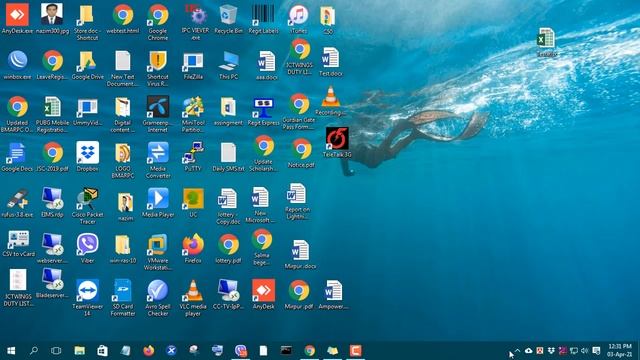Viewport: 640px width, 360px height.
Task: Select the TeleTalk 3G shortcut
Action: pyautogui.click(x=337, y=142)
